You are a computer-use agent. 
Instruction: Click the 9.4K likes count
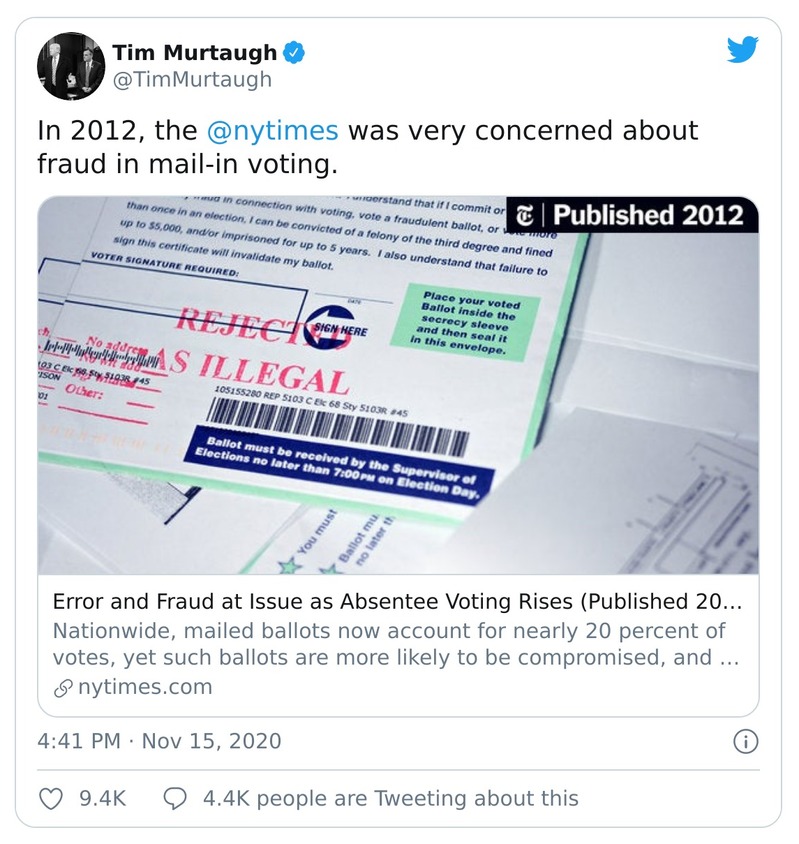[102, 798]
